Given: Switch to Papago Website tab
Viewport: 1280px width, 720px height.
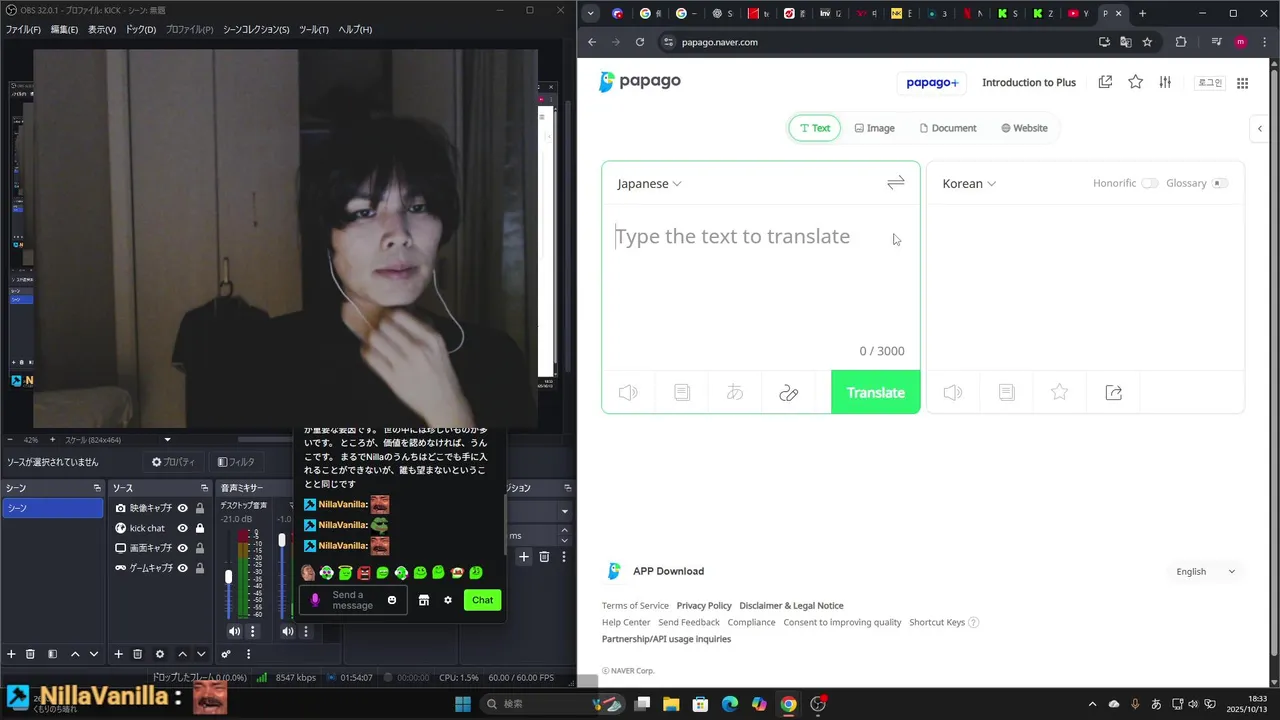Looking at the screenshot, I should [x=1024, y=128].
